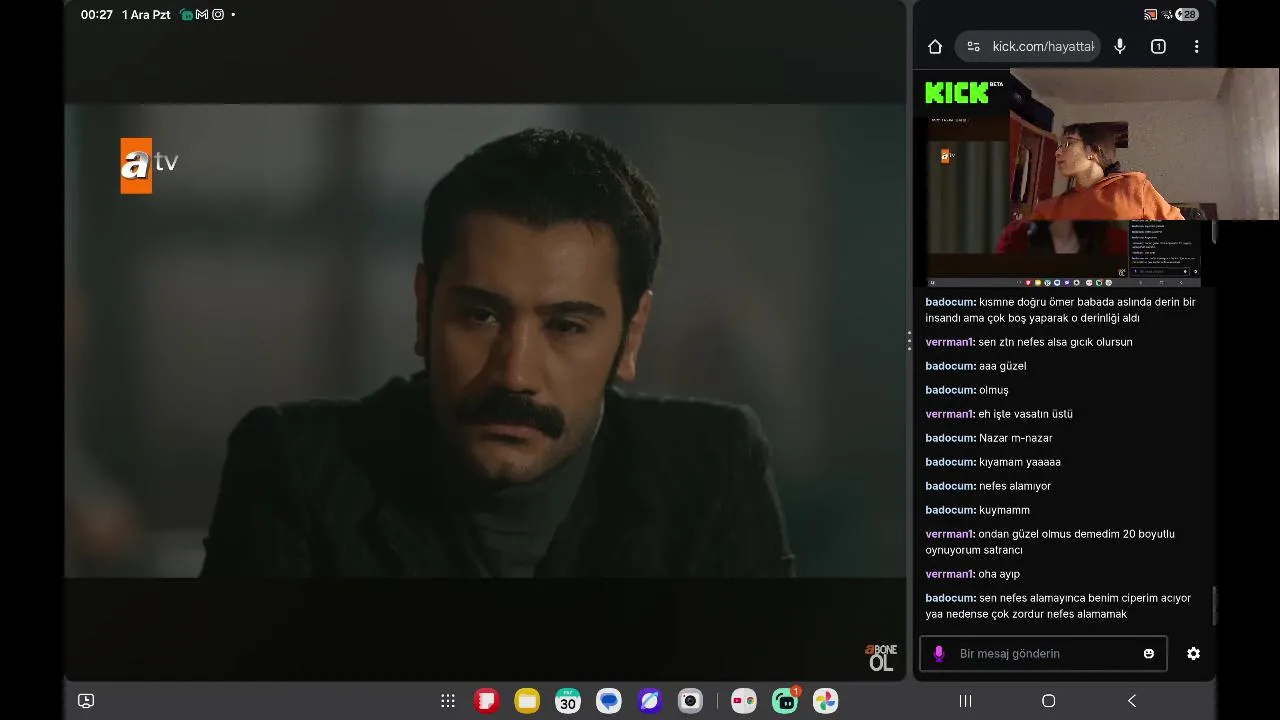
Task: Select the kick.com address bar URL
Action: 1043,46
